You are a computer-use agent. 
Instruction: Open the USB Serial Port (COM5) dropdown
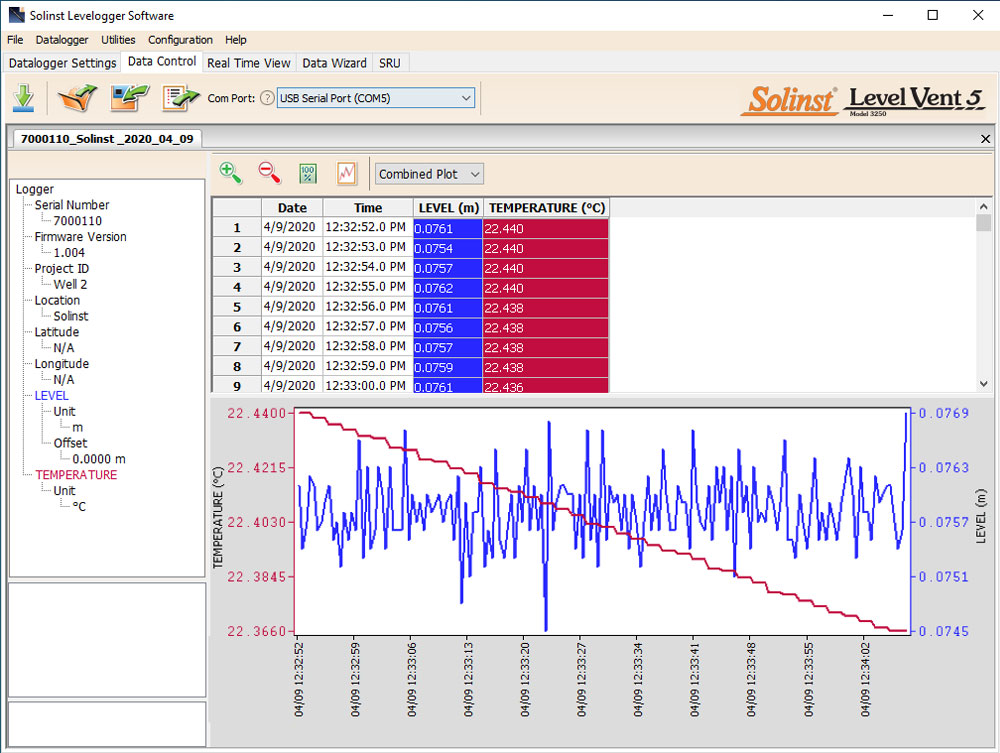pyautogui.click(x=375, y=98)
